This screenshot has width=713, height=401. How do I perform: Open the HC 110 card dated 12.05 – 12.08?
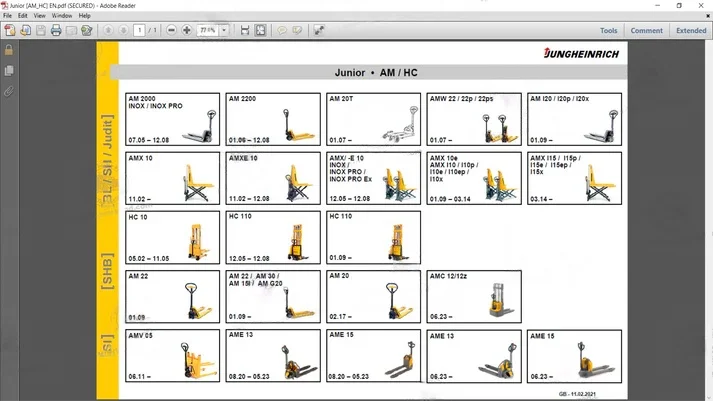click(273, 237)
